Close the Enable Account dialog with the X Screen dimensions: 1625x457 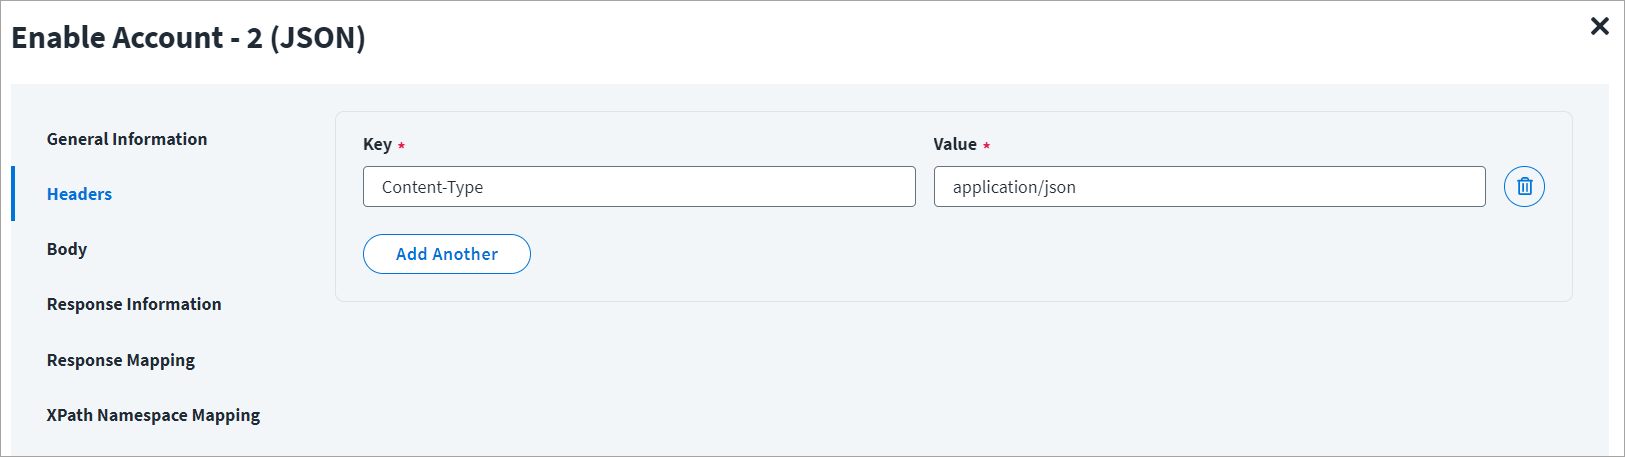click(x=1599, y=27)
